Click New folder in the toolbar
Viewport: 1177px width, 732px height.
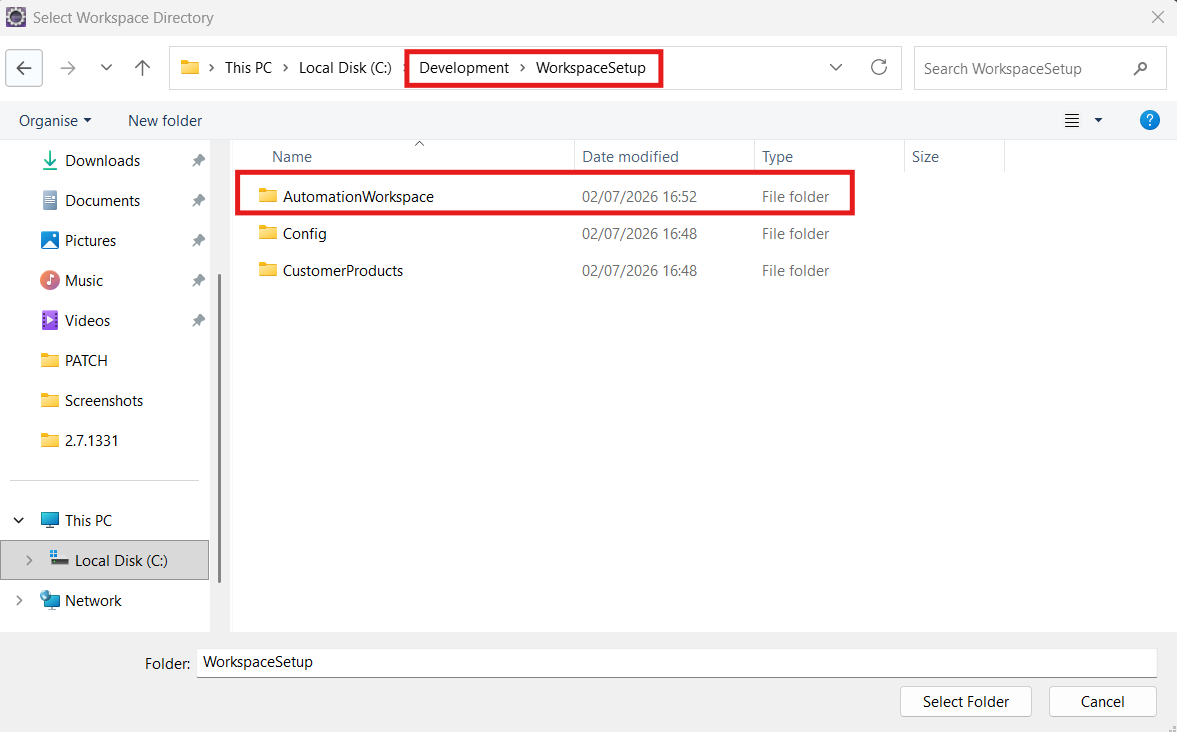[x=164, y=121]
